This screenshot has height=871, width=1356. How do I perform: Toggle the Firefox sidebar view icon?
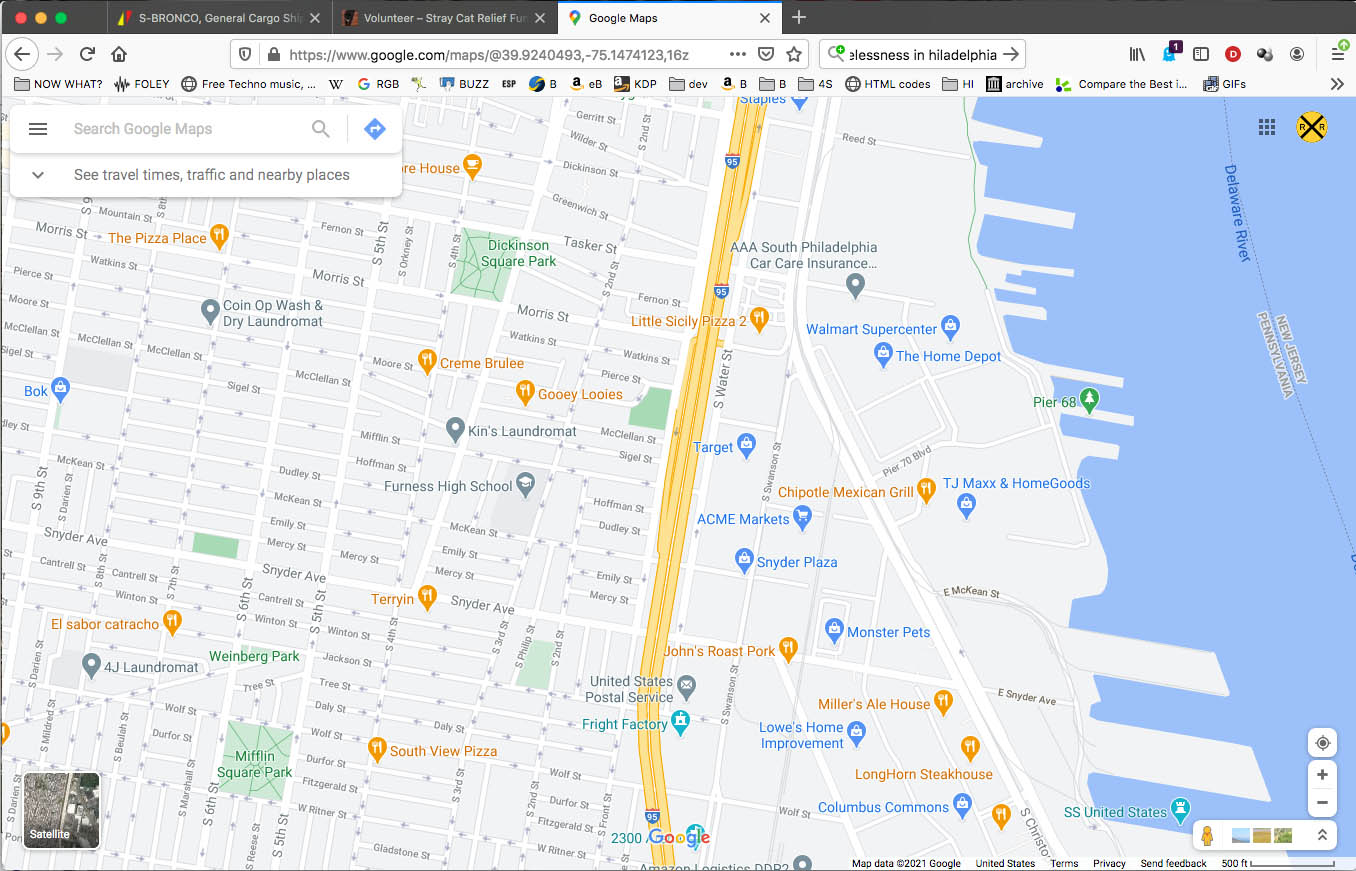(x=1201, y=55)
